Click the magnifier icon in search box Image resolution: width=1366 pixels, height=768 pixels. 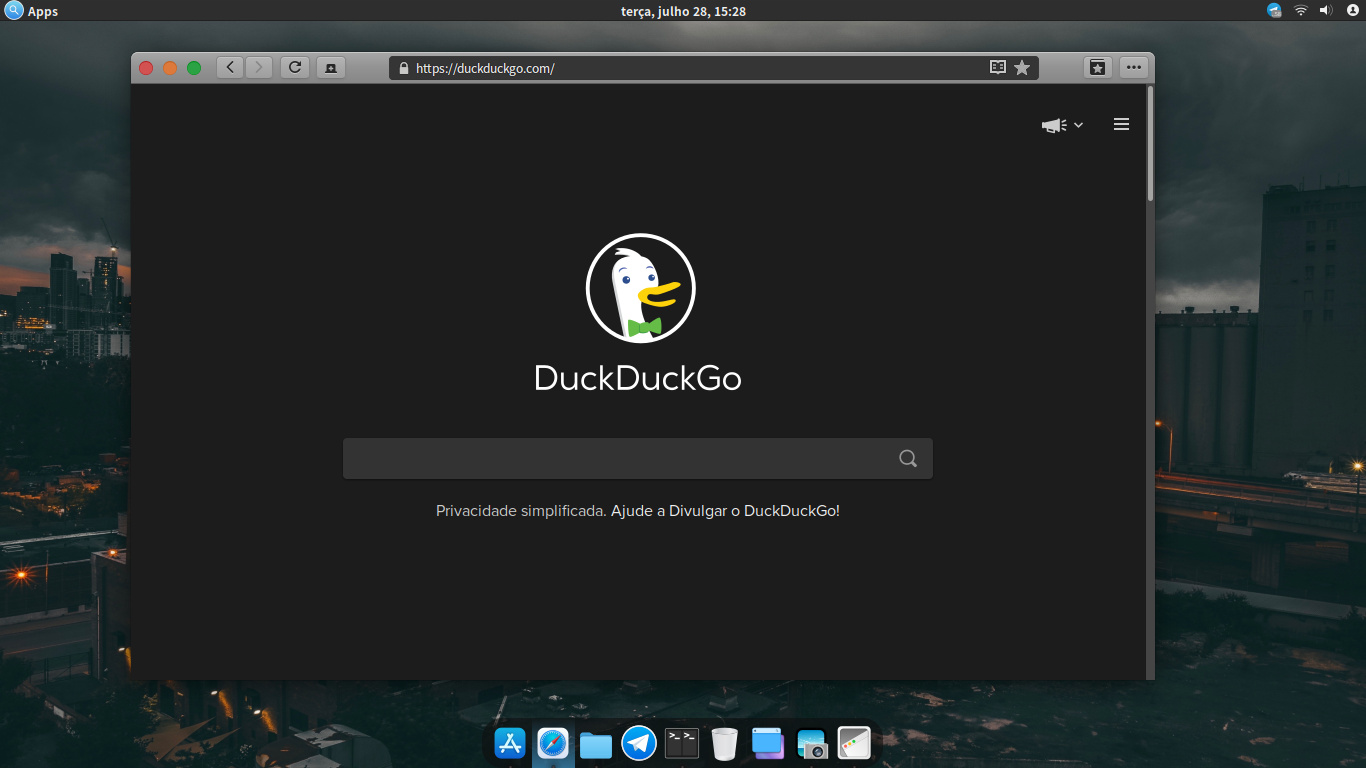(908, 458)
